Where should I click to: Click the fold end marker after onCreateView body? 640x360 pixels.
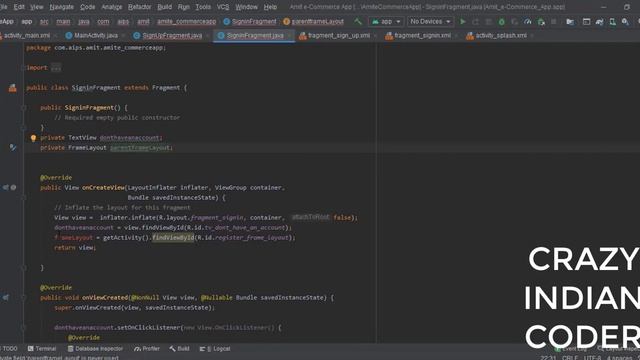pos(23,268)
